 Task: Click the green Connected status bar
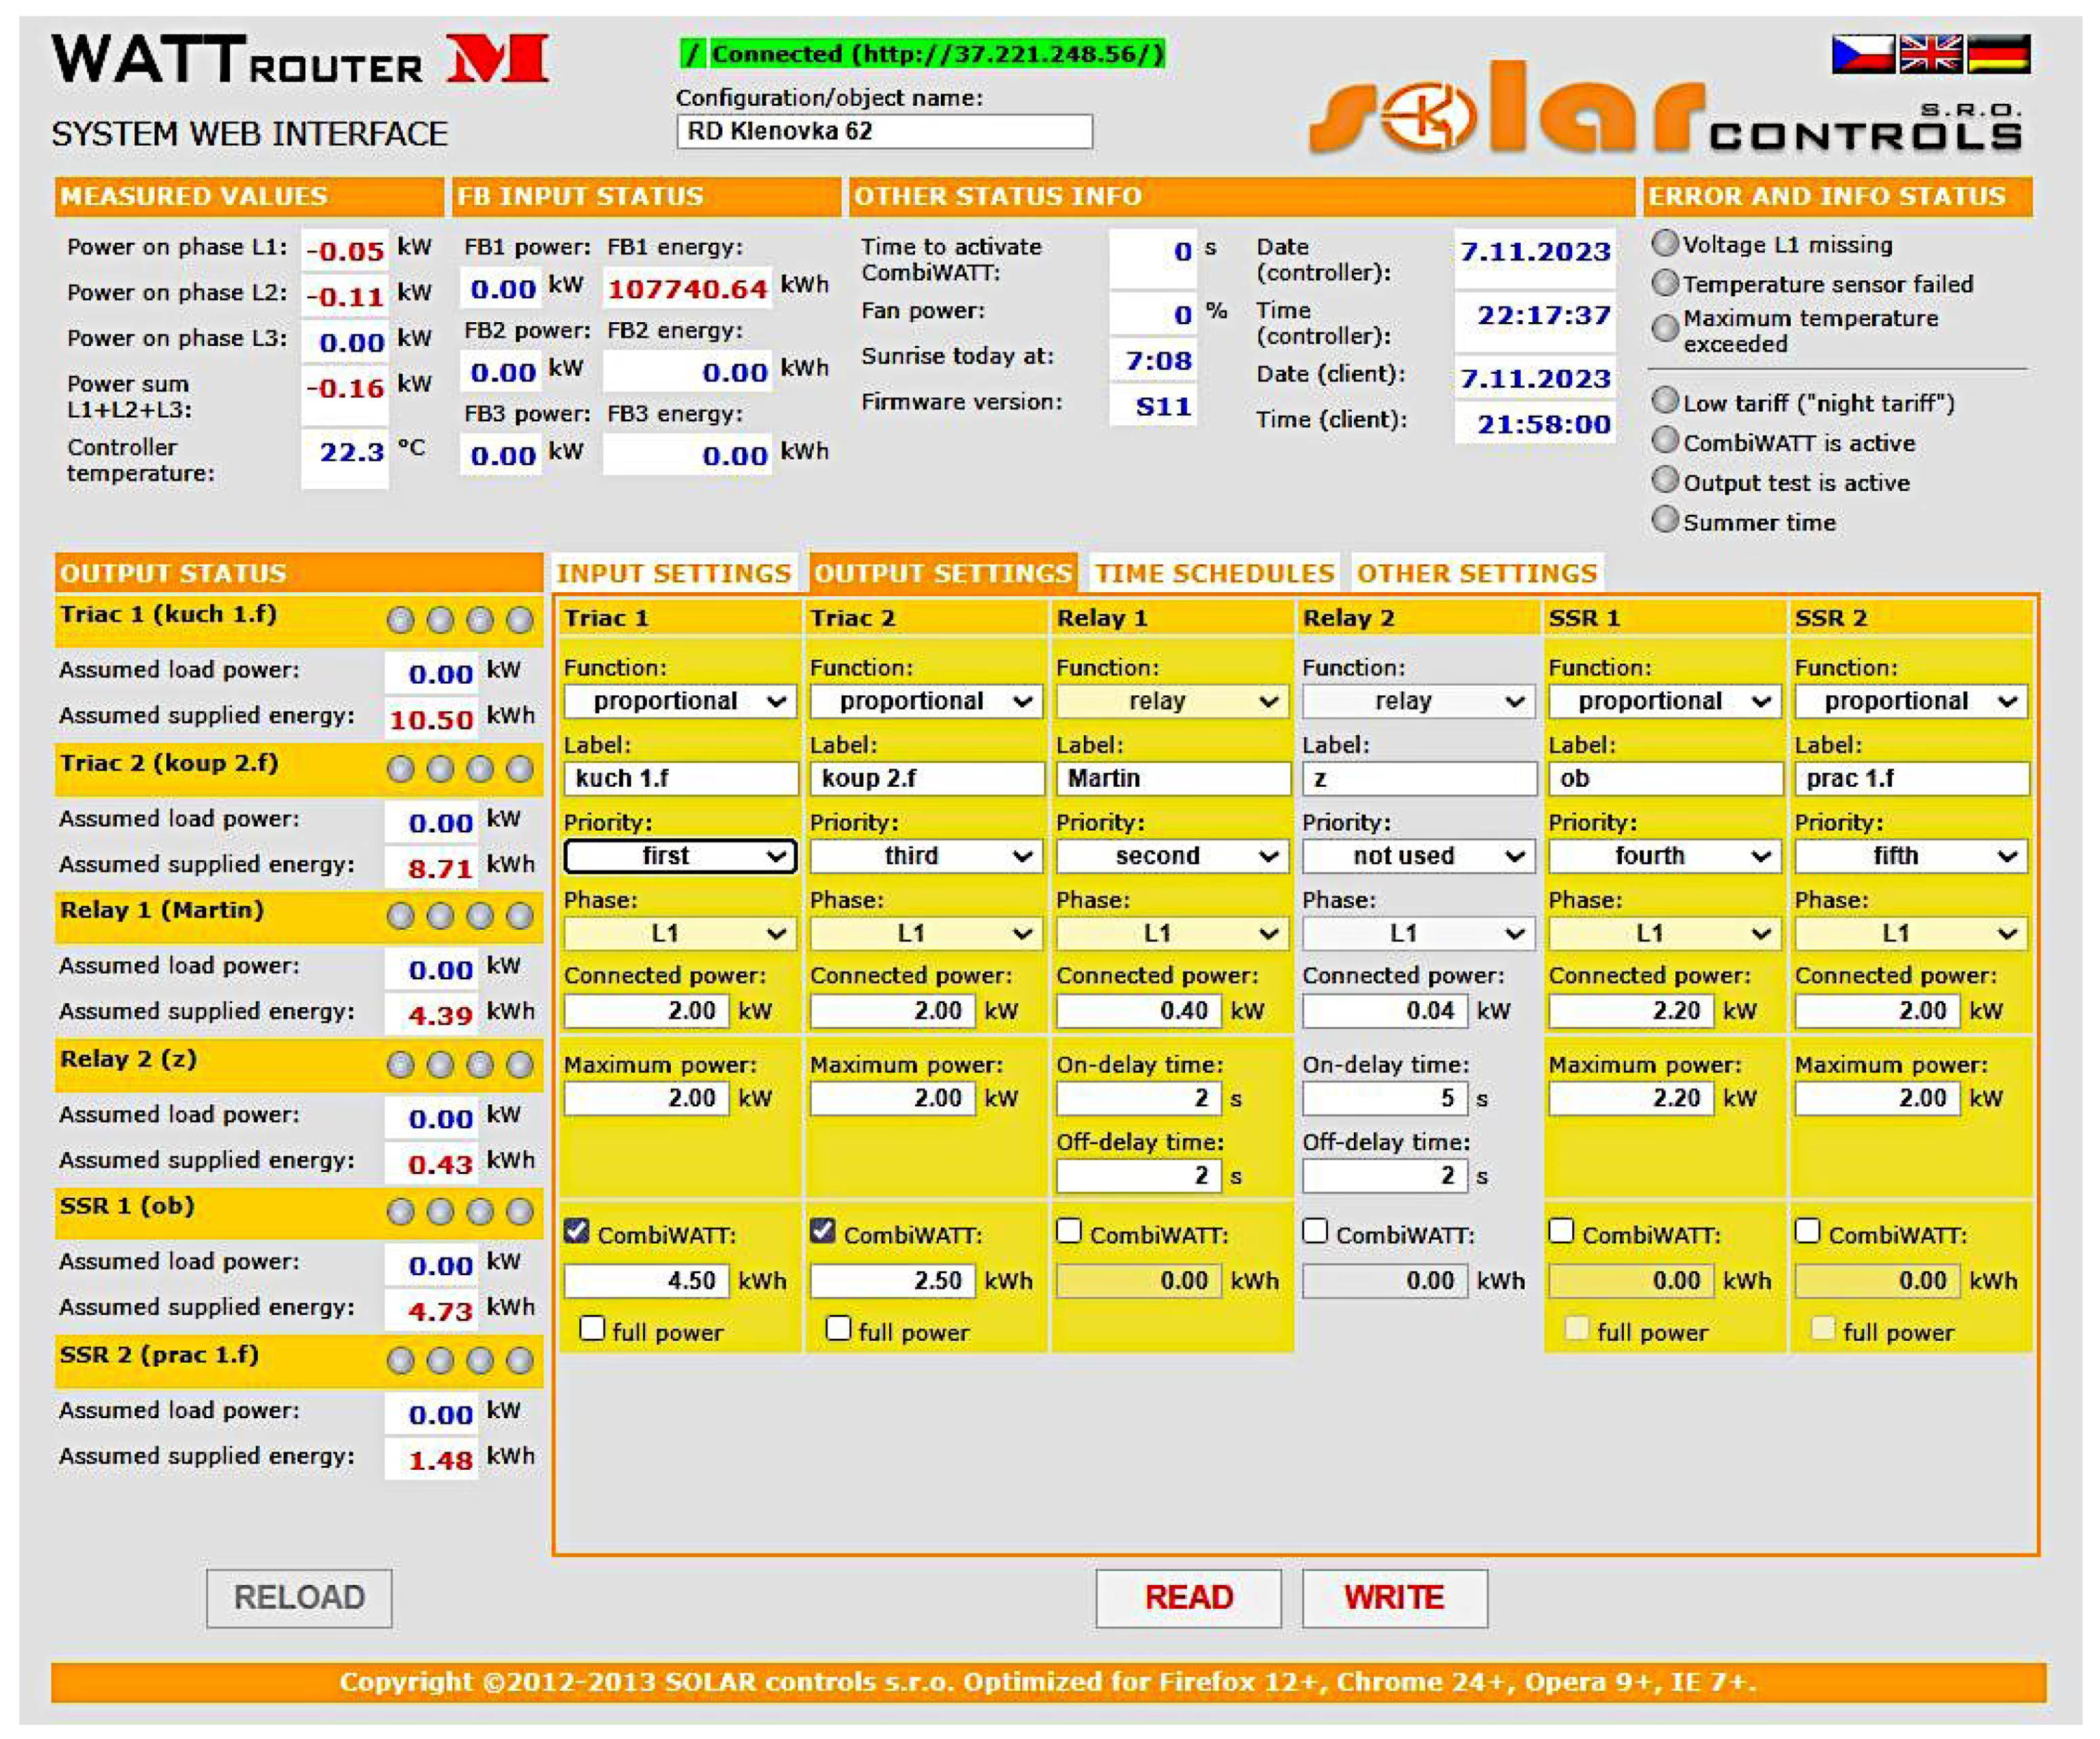(922, 54)
